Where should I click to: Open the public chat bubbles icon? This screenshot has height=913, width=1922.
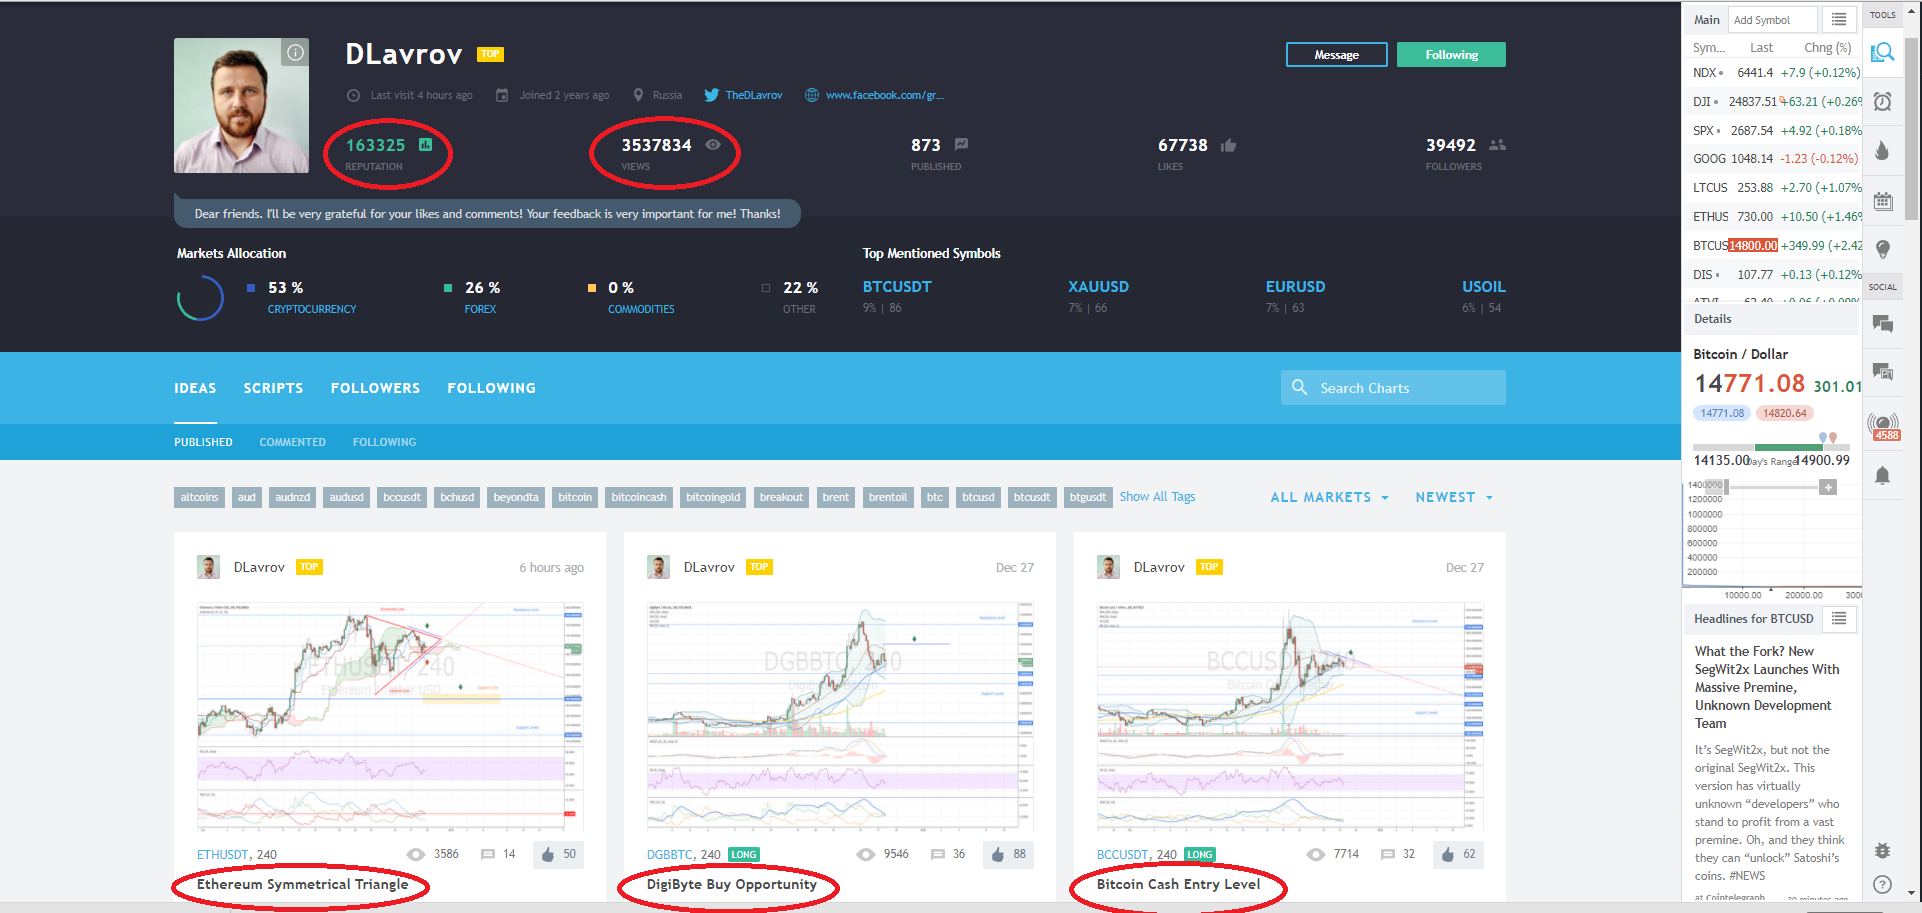(1882, 323)
